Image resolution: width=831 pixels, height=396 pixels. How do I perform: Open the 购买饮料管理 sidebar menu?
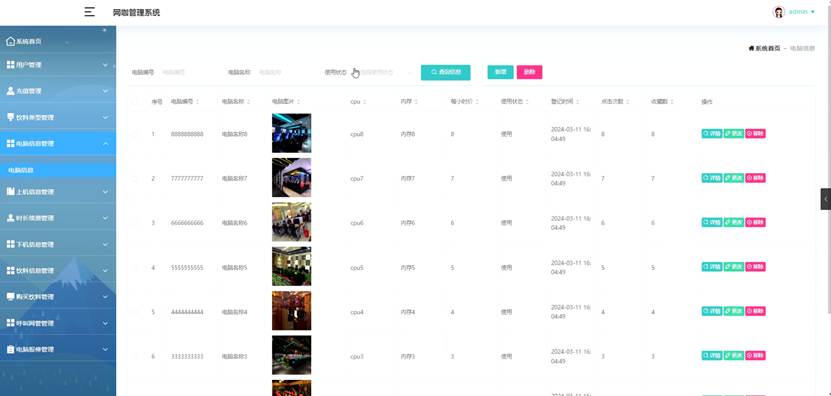point(58,297)
